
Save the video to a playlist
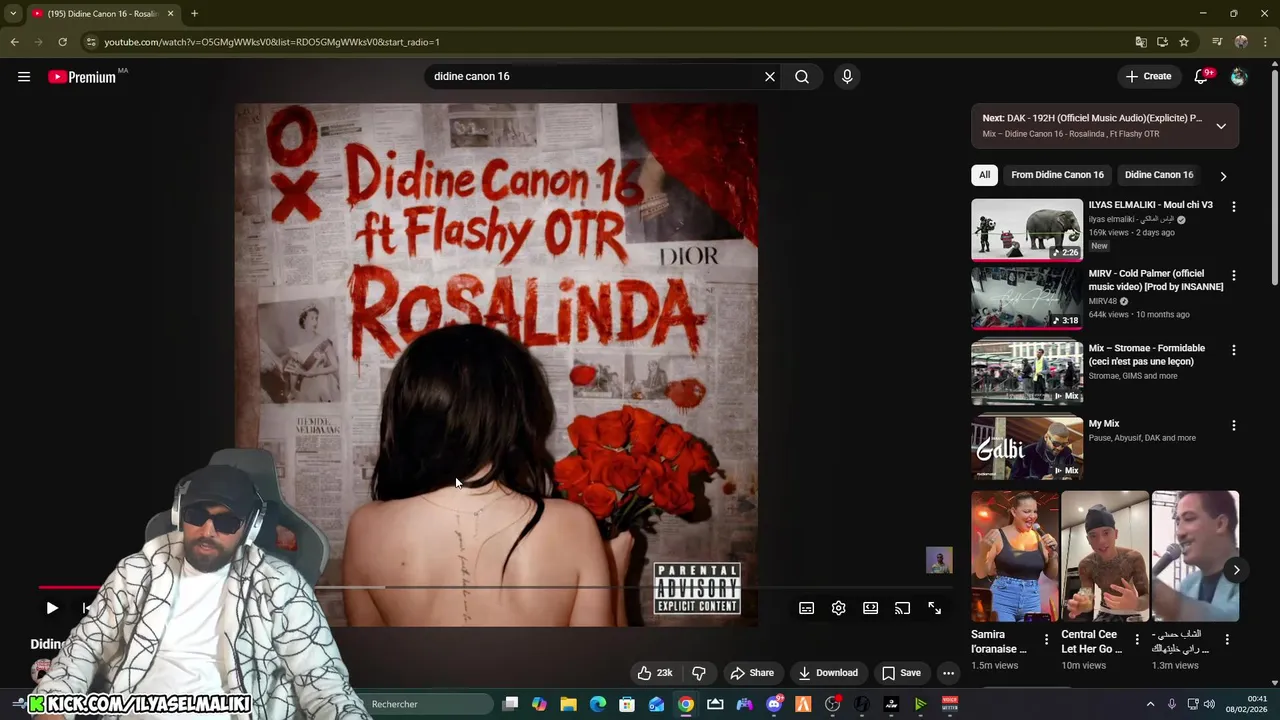901,673
